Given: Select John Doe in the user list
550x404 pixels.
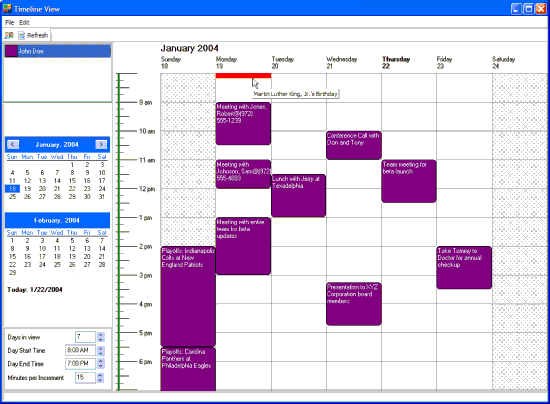Looking at the screenshot, I should [58, 51].
